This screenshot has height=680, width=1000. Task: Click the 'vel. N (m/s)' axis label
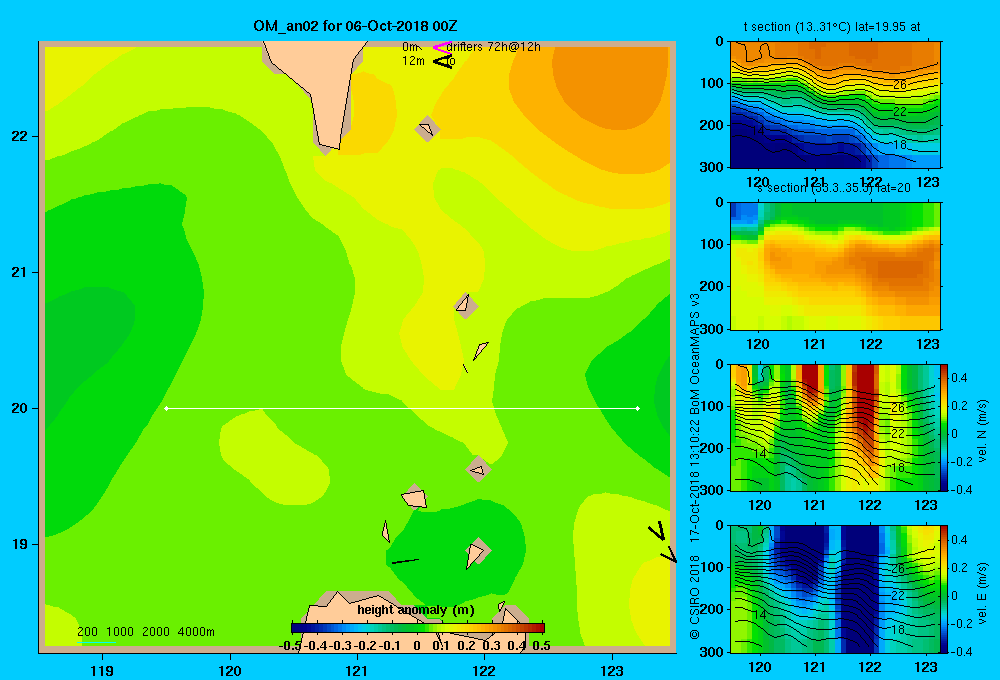pyautogui.click(x=982, y=431)
